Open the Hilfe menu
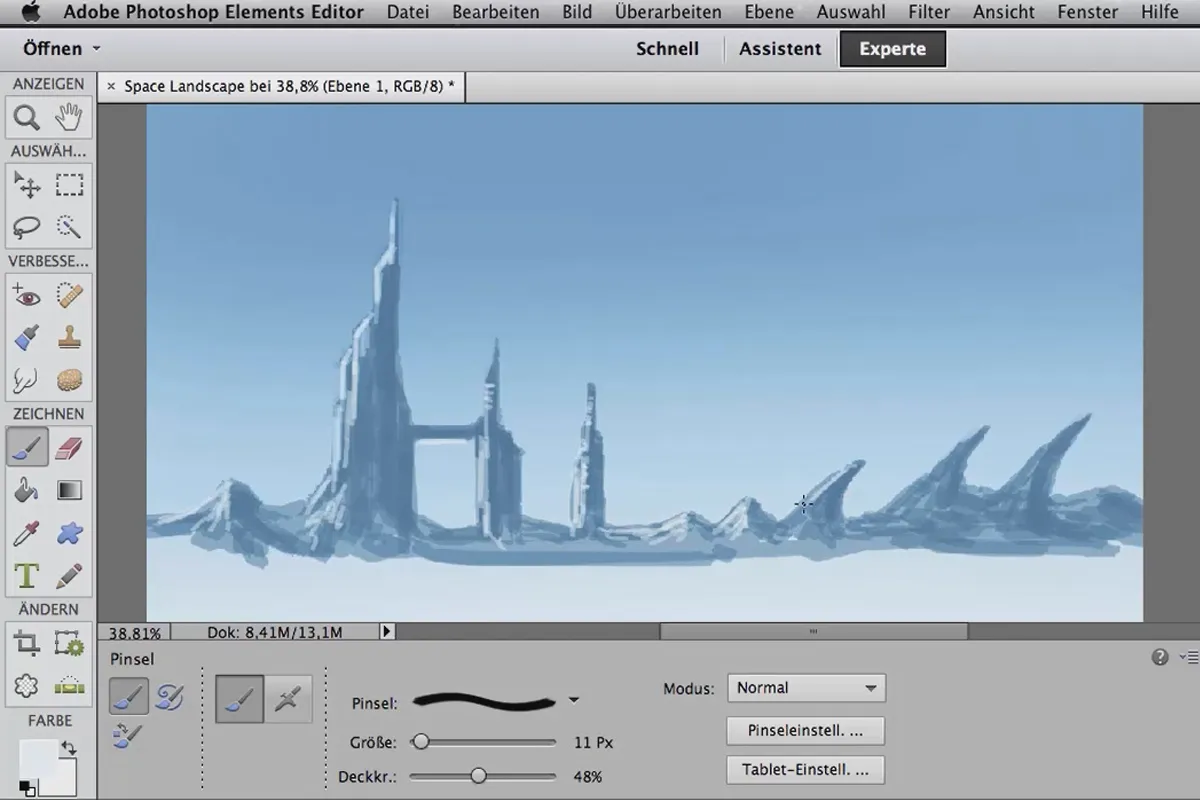1200x800 pixels. pyautogui.click(x=1159, y=13)
